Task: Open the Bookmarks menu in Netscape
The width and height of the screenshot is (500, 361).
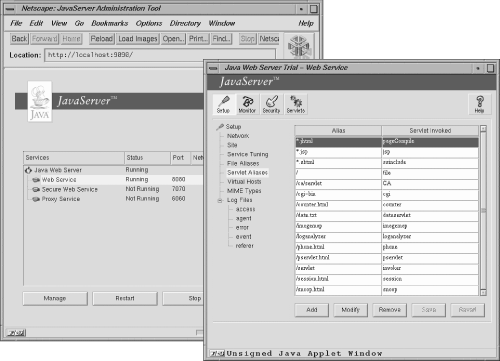Action: 110,23
